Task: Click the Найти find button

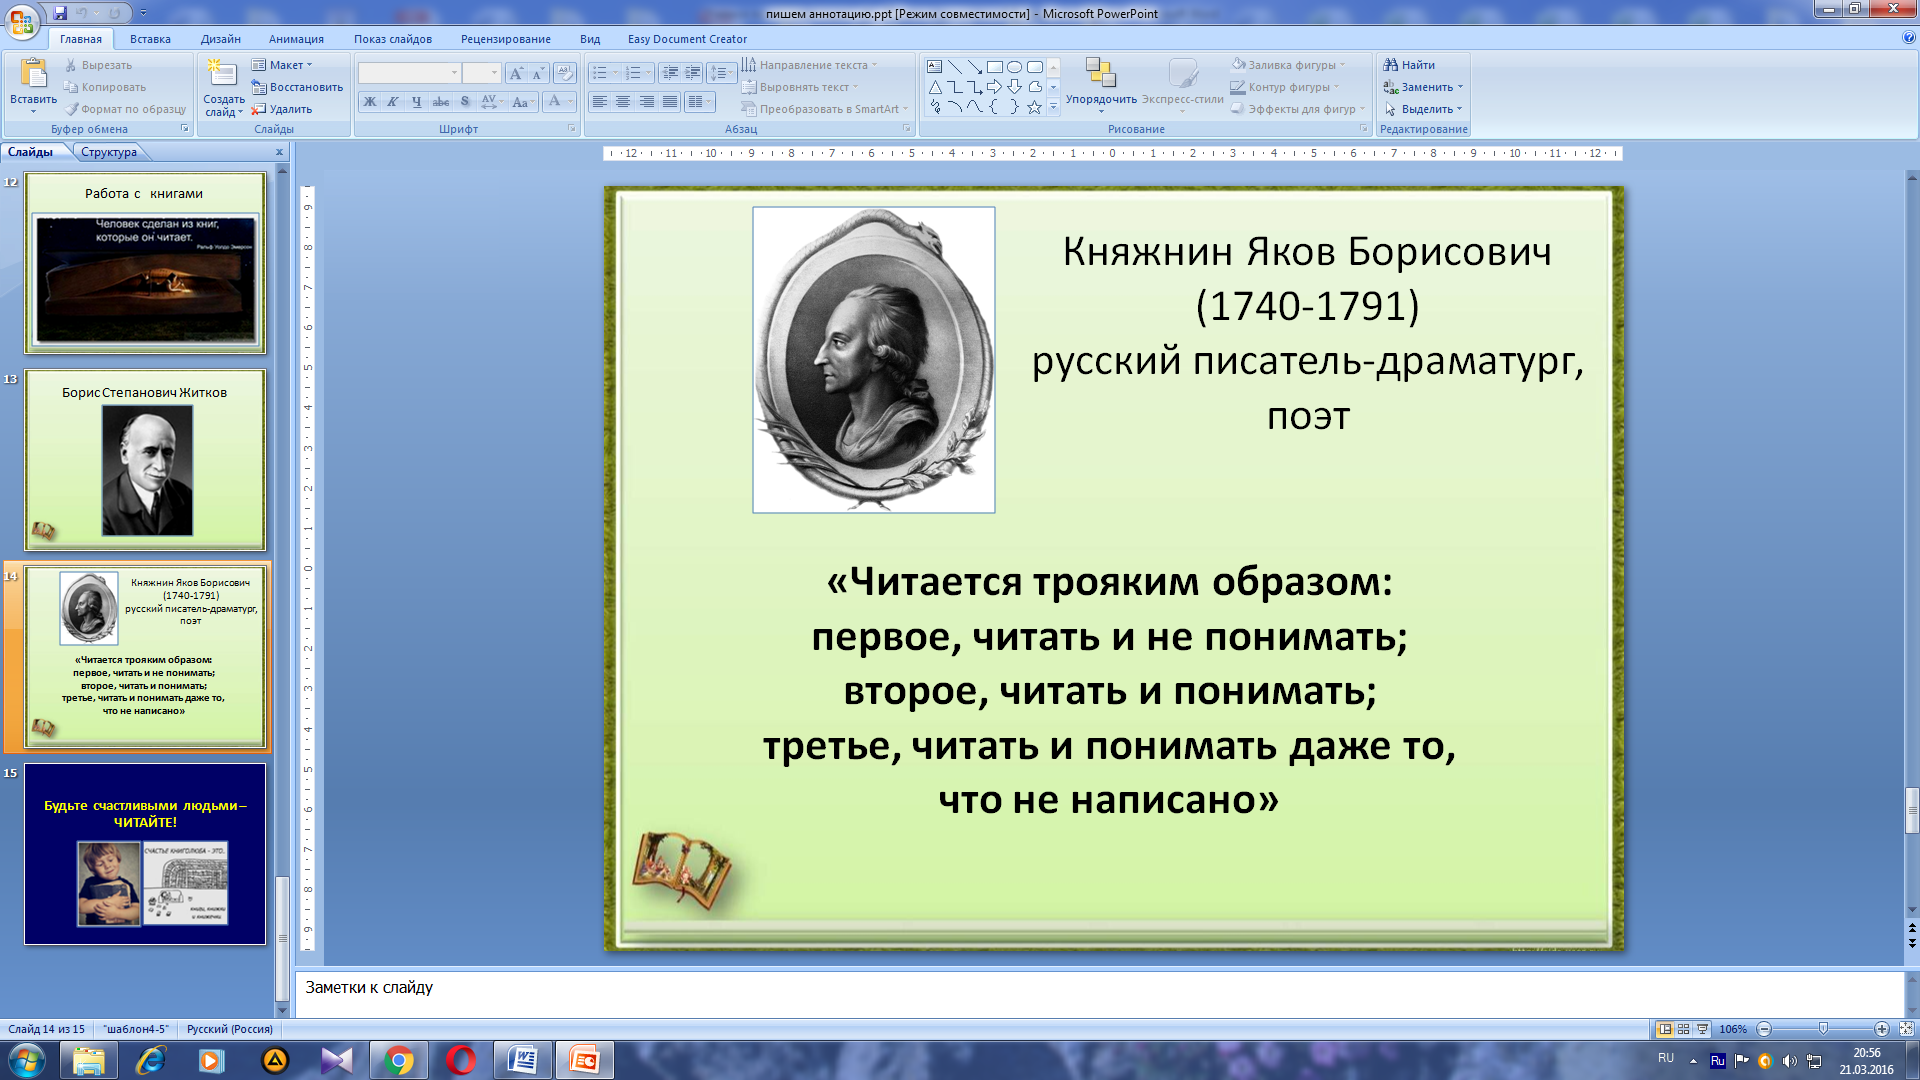Action: coord(1409,65)
